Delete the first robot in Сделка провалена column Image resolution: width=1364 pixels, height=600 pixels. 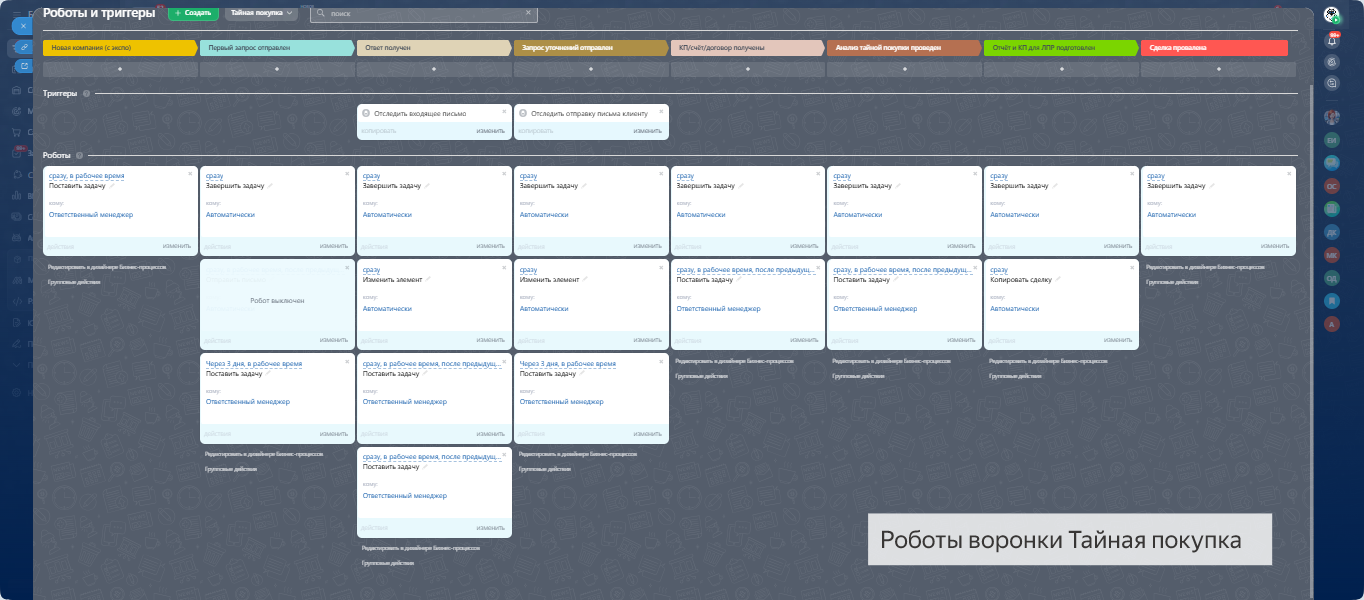[1288, 173]
